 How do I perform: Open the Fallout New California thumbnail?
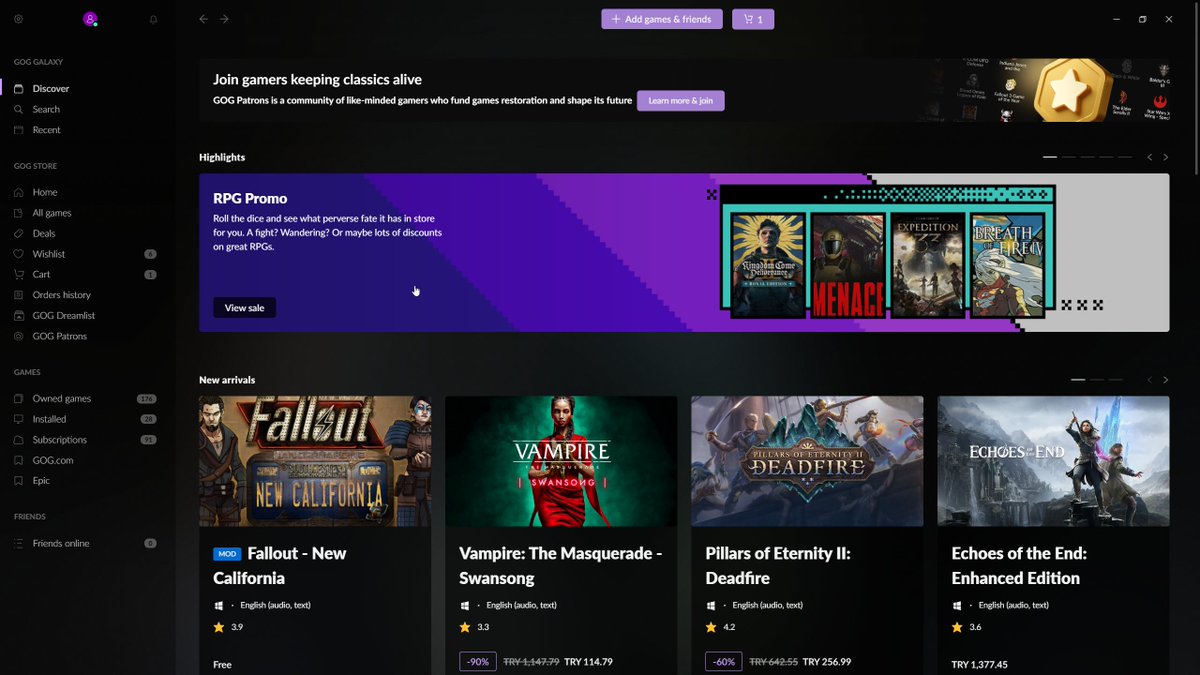tap(315, 461)
